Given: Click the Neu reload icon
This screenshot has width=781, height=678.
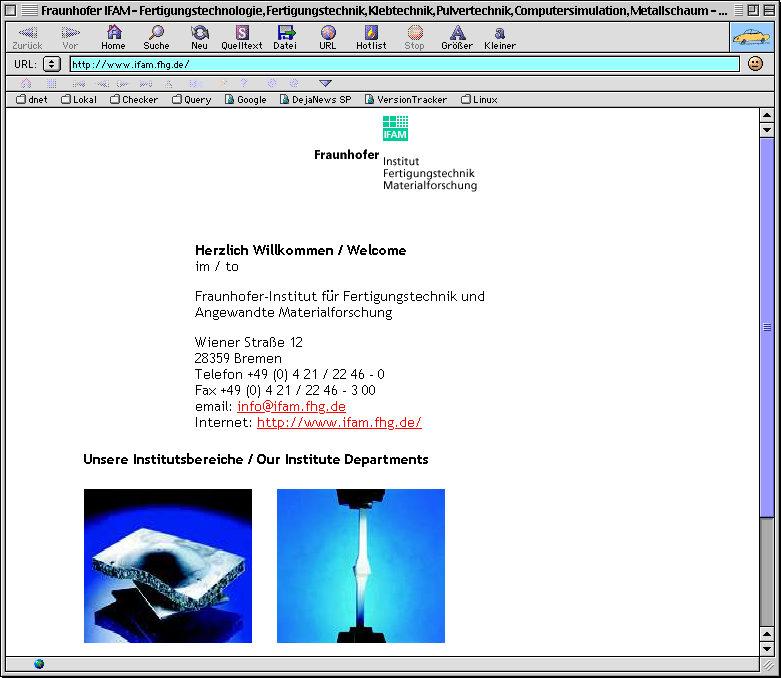Looking at the screenshot, I should (x=199, y=33).
